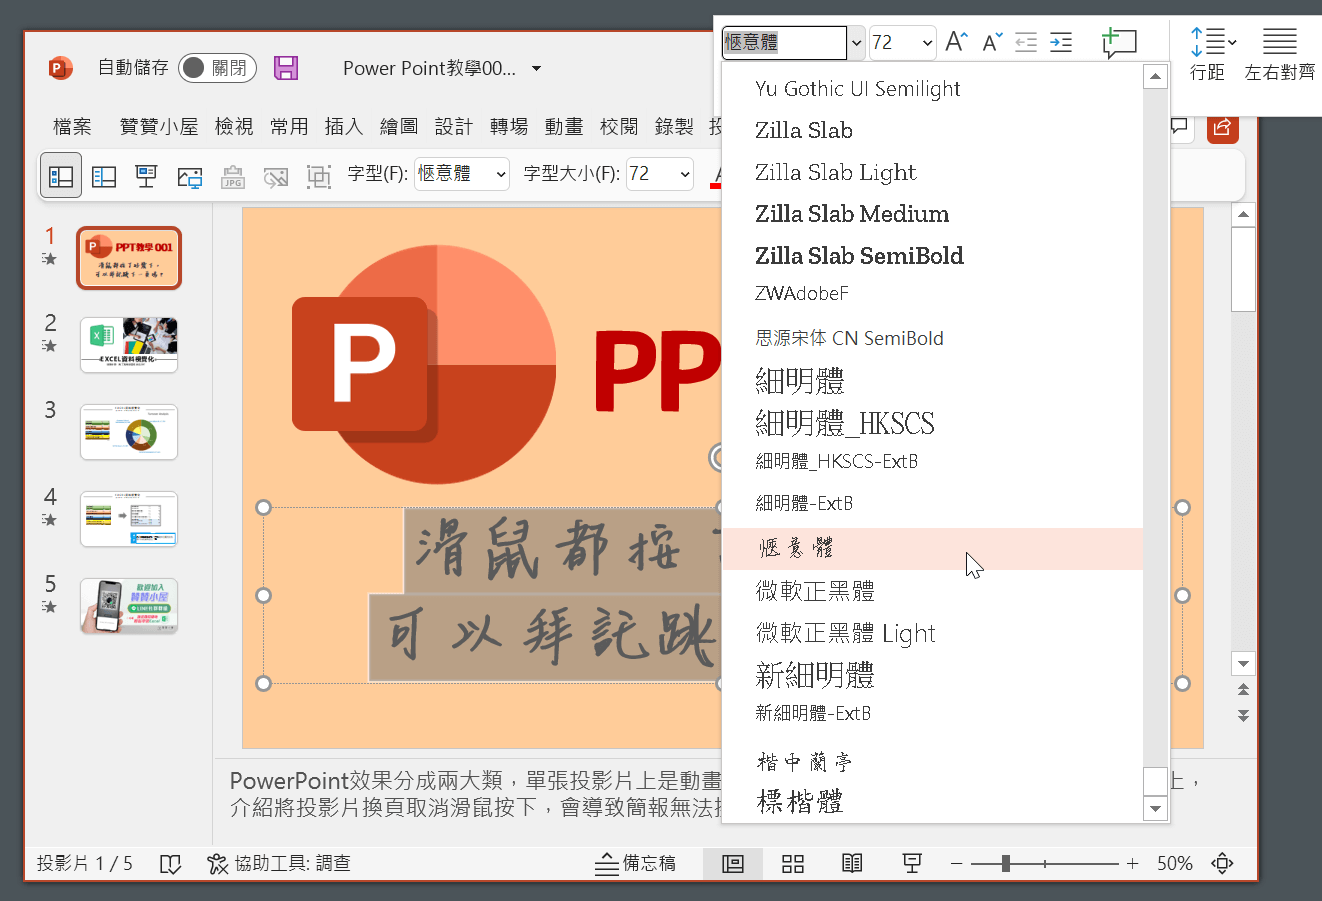Image resolution: width=1322 pixels, height=901 pixels.
Task: Open the line spacing (行距) control
Action: (x=1212, y=54)
